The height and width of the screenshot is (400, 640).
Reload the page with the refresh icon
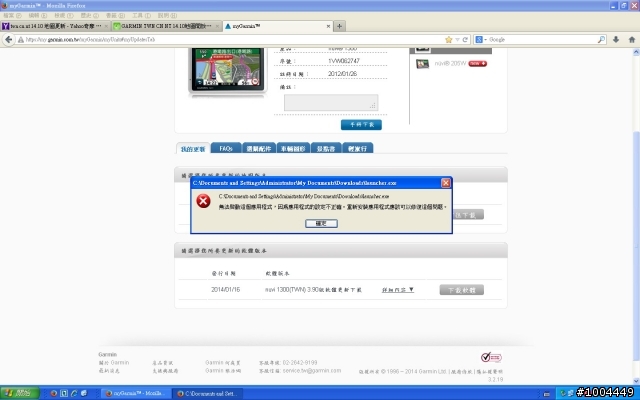click(x=465, y=40)
